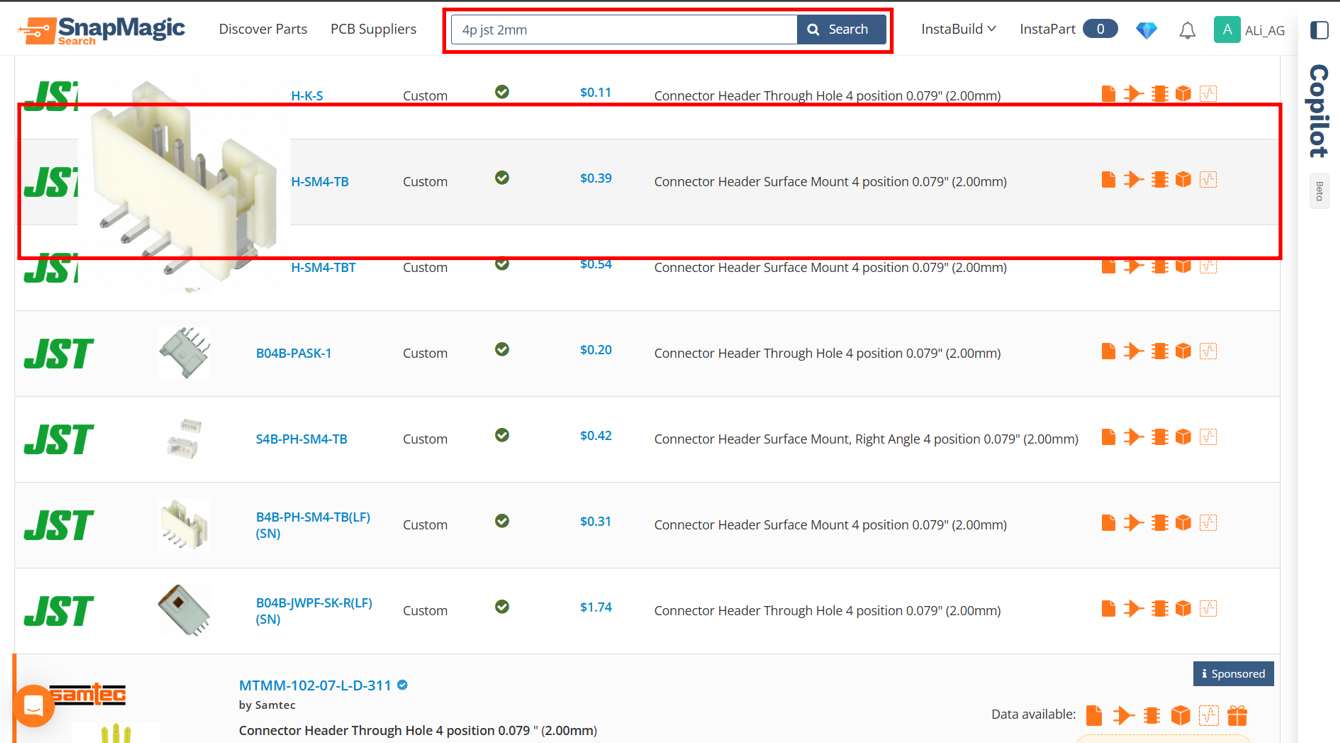Viewport: 1340px width, 743px height.
Task: Click the simulation waveform icon for H-SM4-TB
Action: point(1208,180)
